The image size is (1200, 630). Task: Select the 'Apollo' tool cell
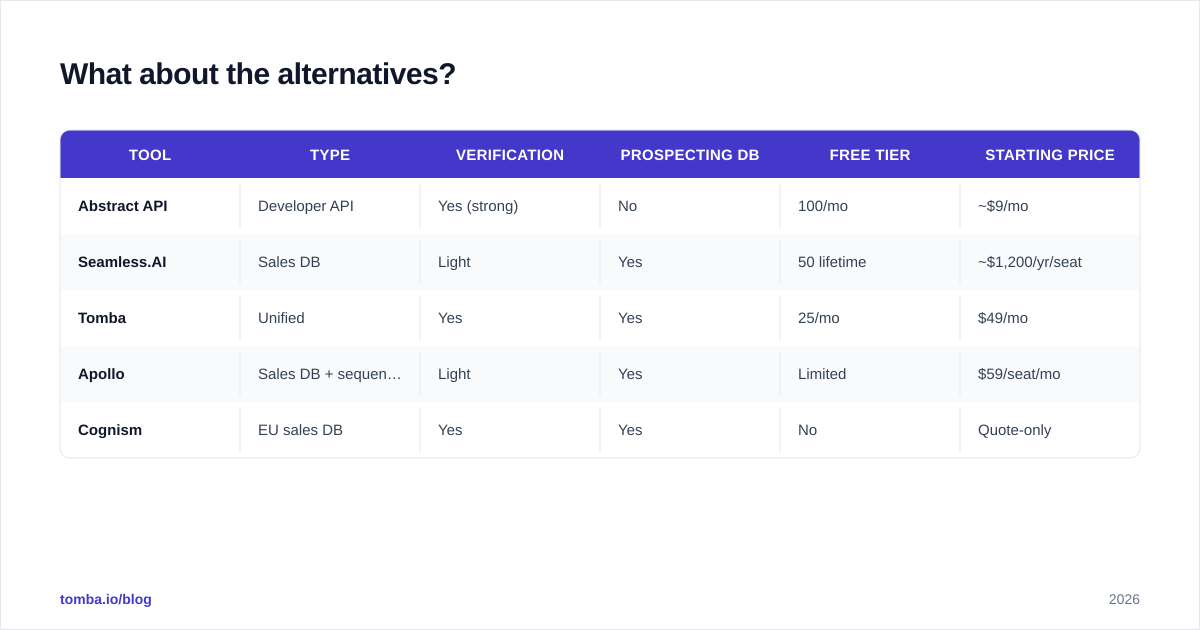click(150, 374)
